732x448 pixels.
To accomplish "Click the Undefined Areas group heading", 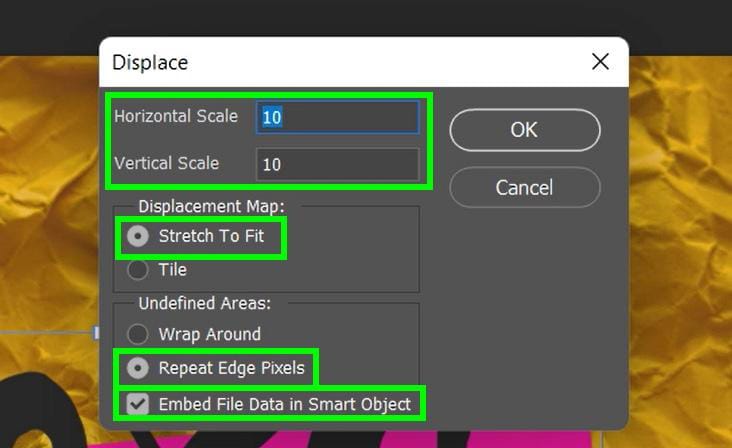I will (x=204, y=303).
